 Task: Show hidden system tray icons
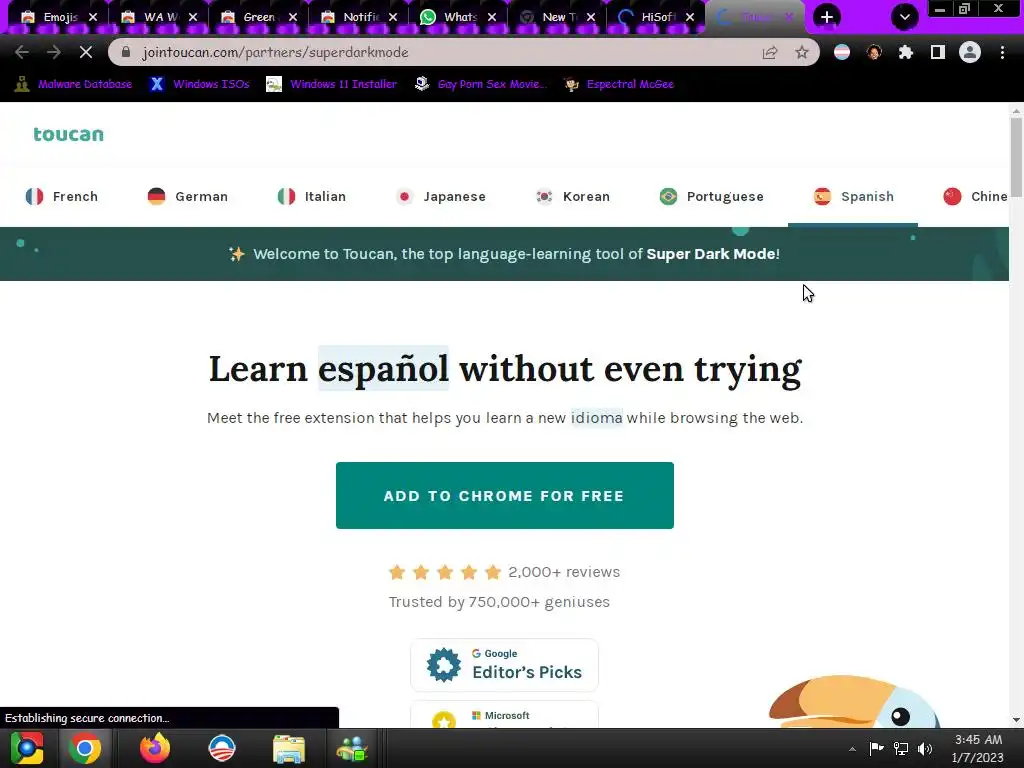click(x=852, y=749)
